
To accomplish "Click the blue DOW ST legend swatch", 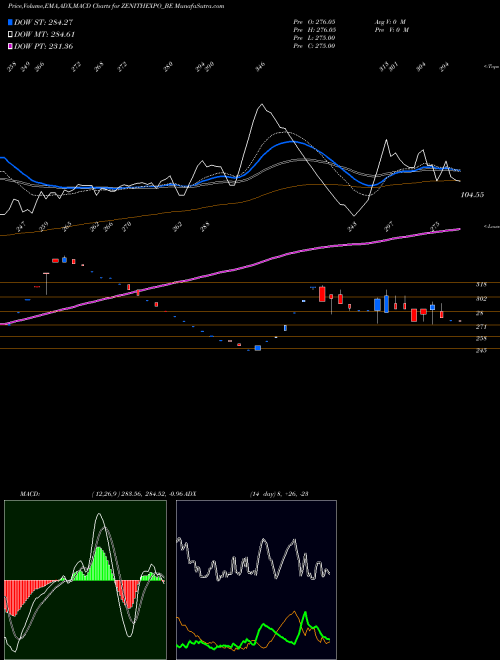I will 10,22.
